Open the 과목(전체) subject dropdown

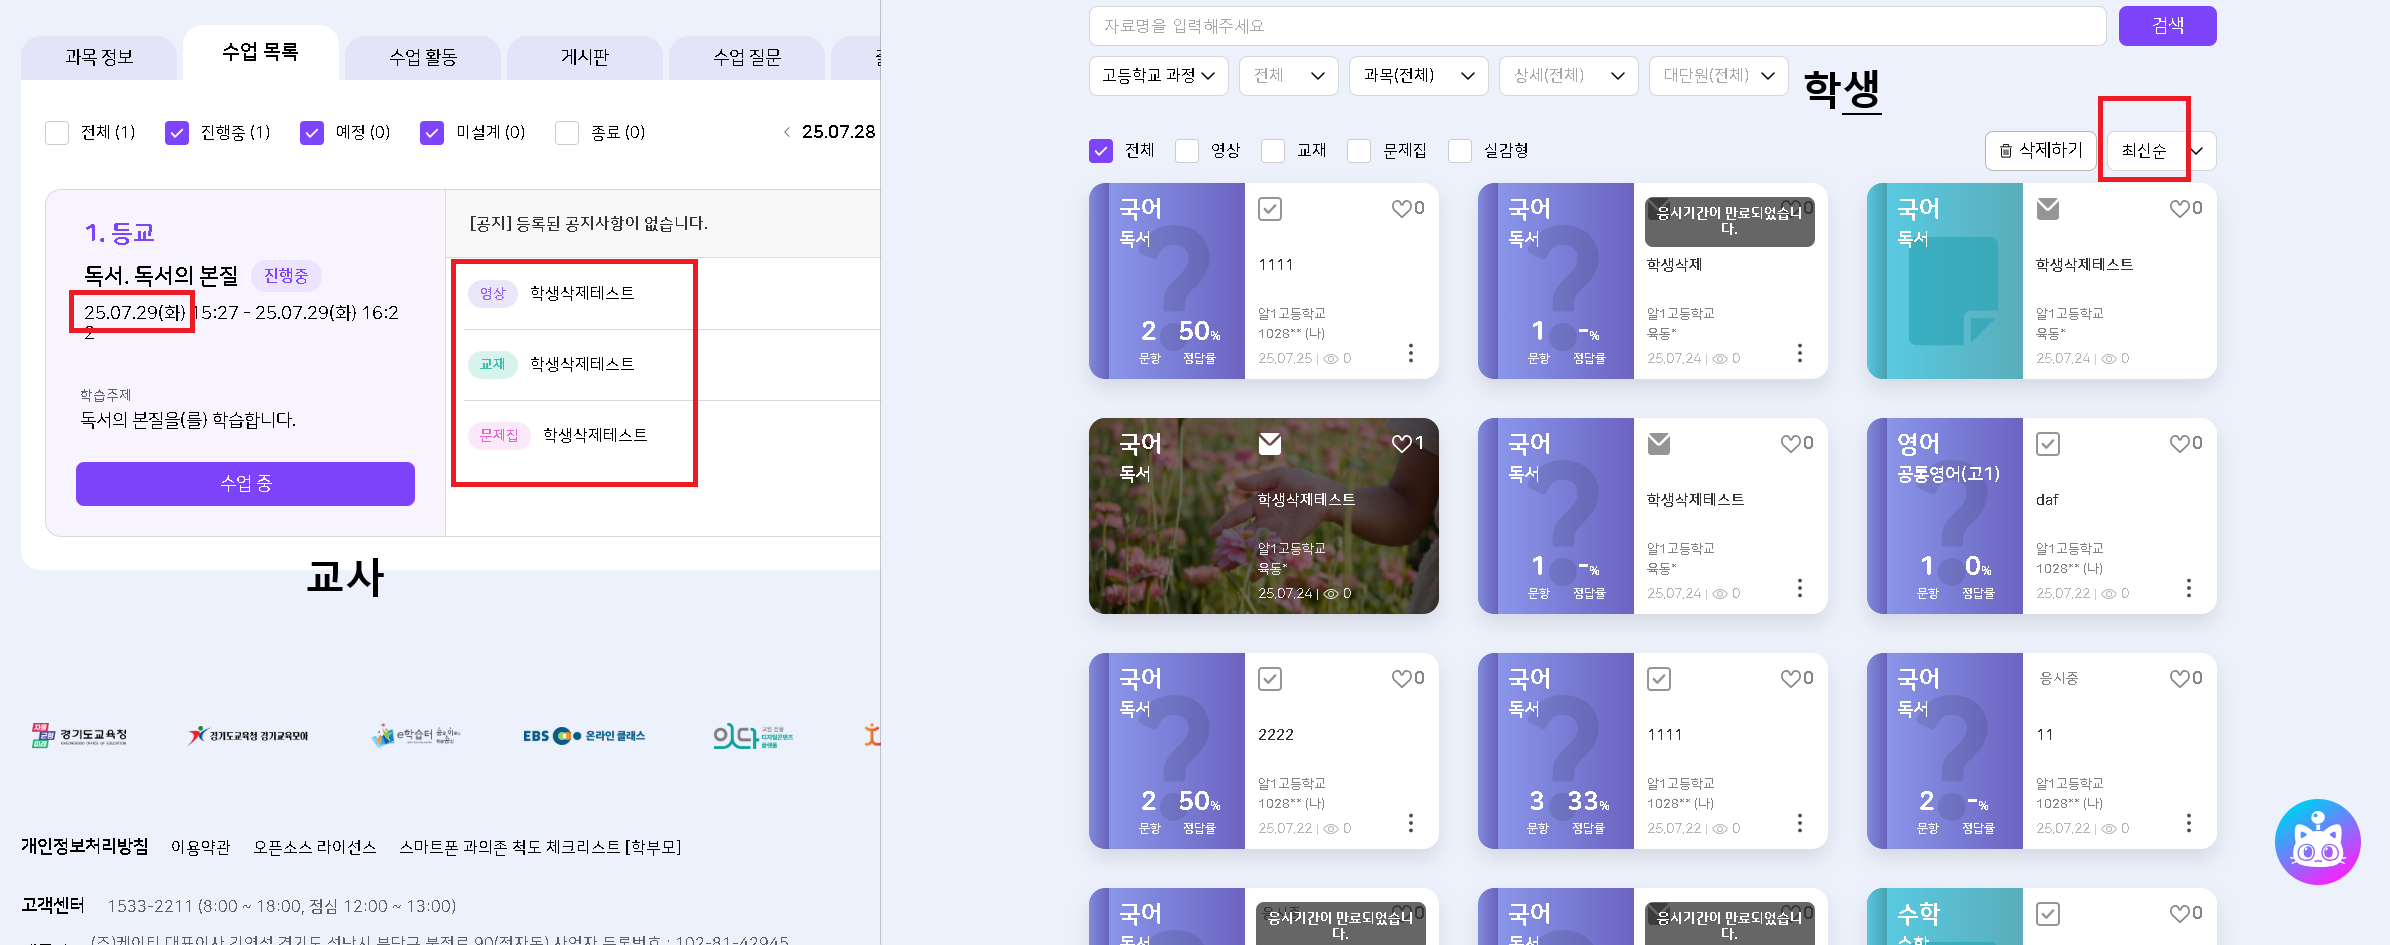(x=1417, y=76)
